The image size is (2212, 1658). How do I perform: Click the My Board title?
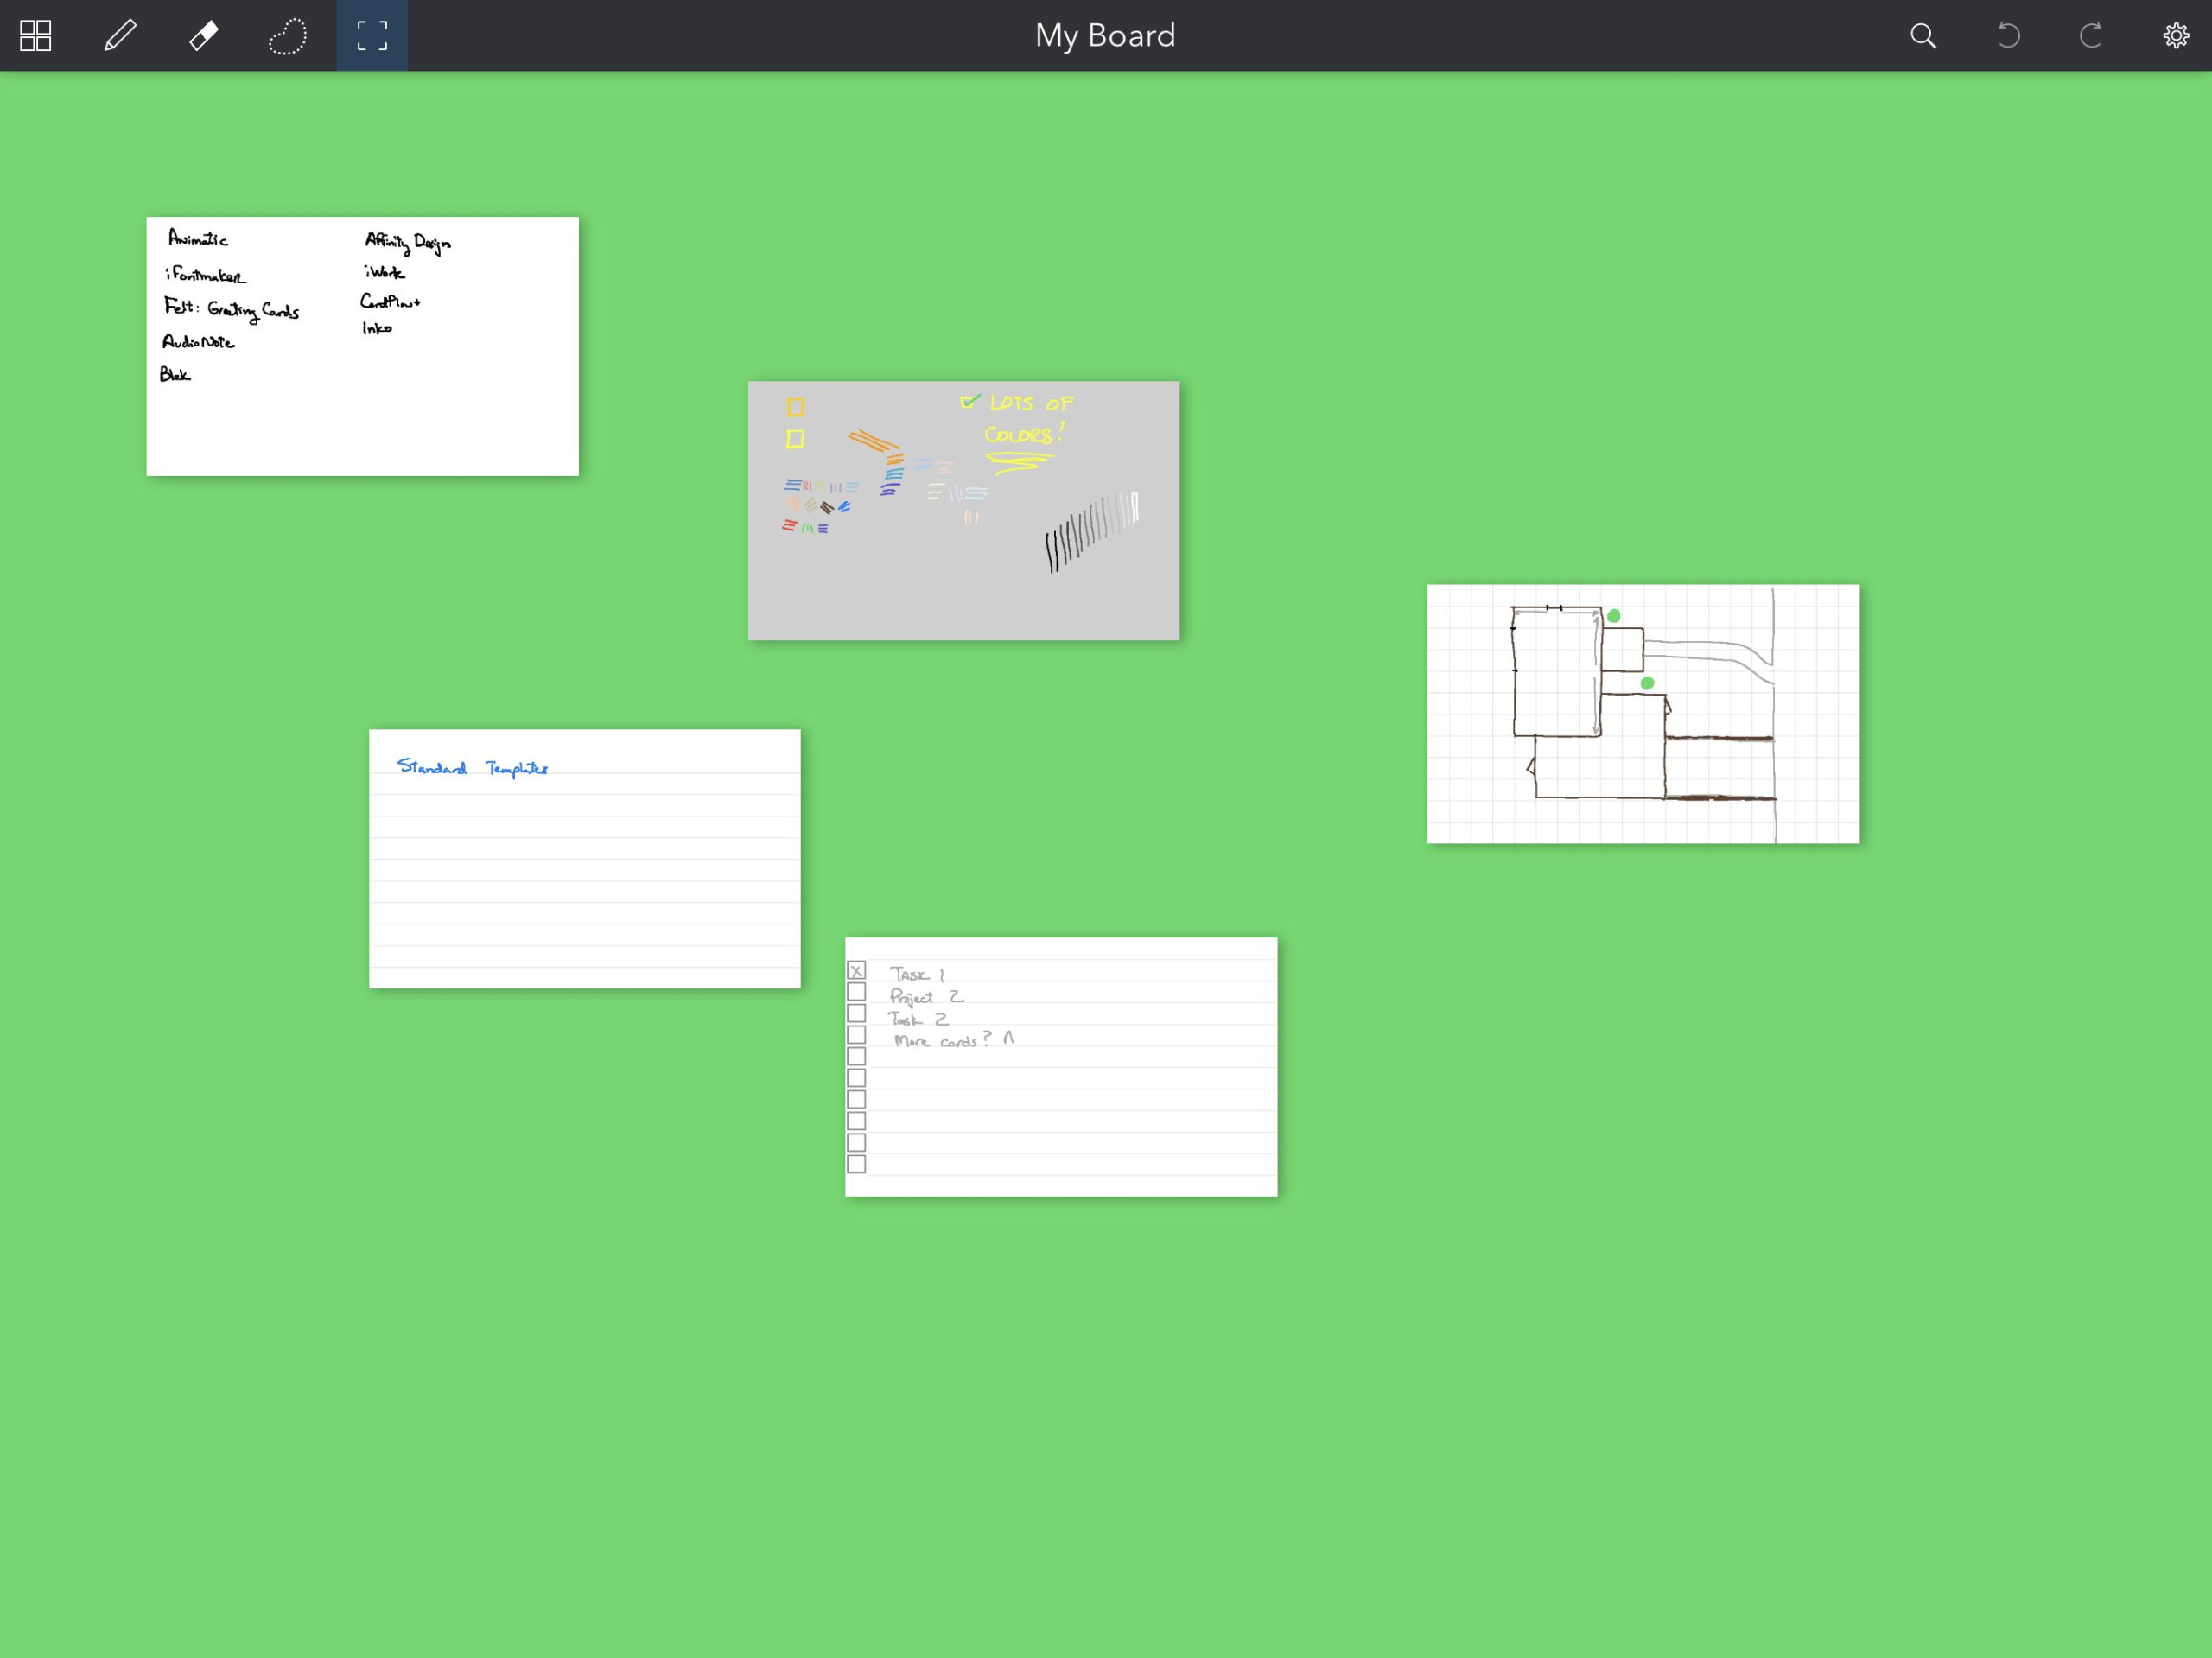[x=1105, y=36]
